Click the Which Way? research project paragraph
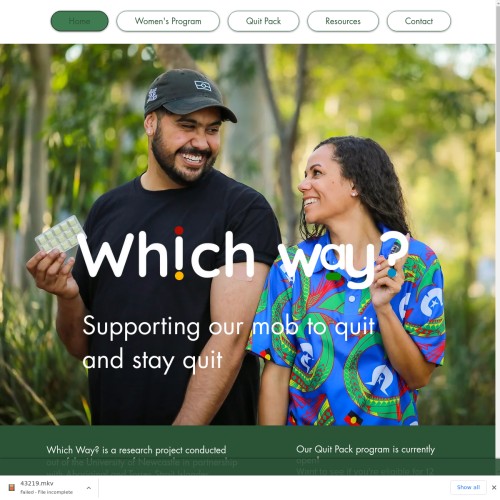 pos(142,462)
